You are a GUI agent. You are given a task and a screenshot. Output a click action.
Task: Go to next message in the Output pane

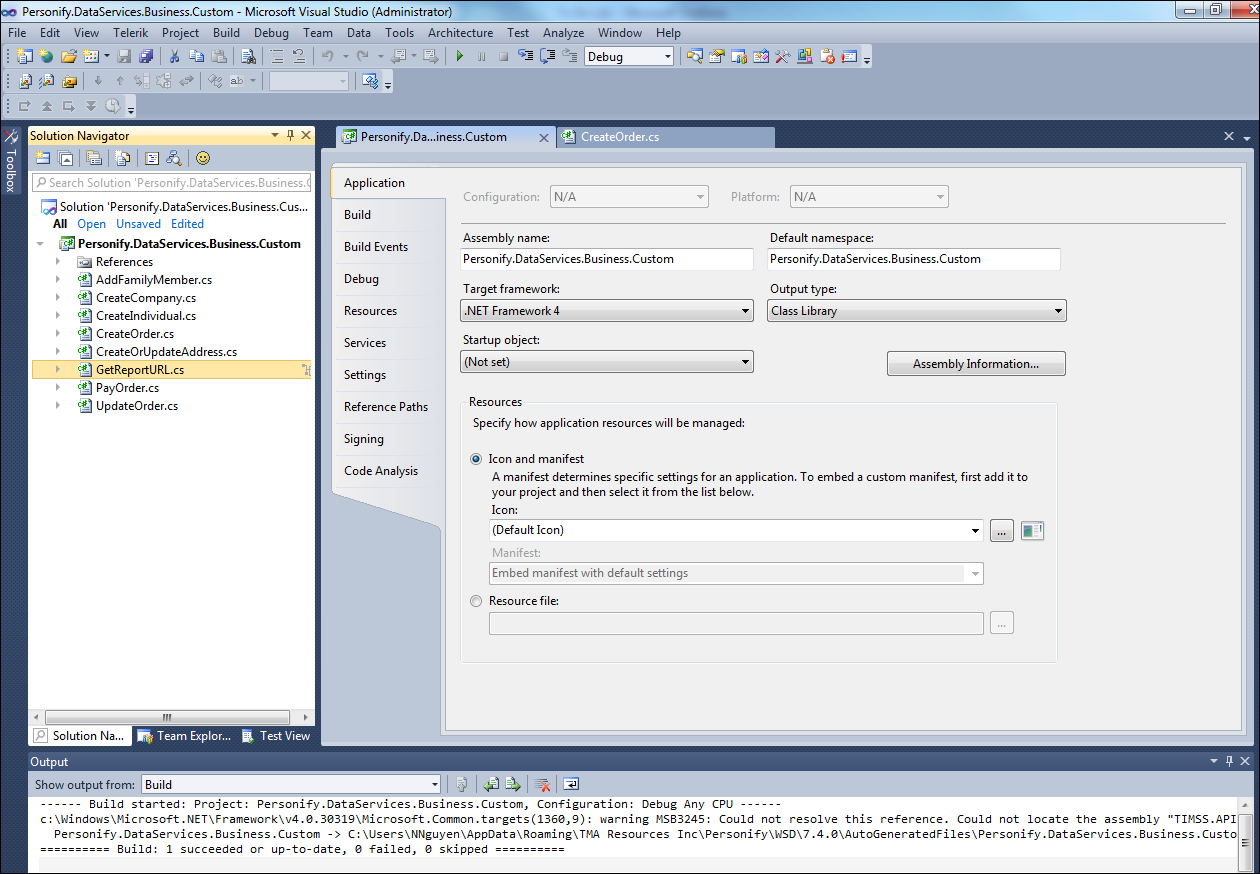513,784
